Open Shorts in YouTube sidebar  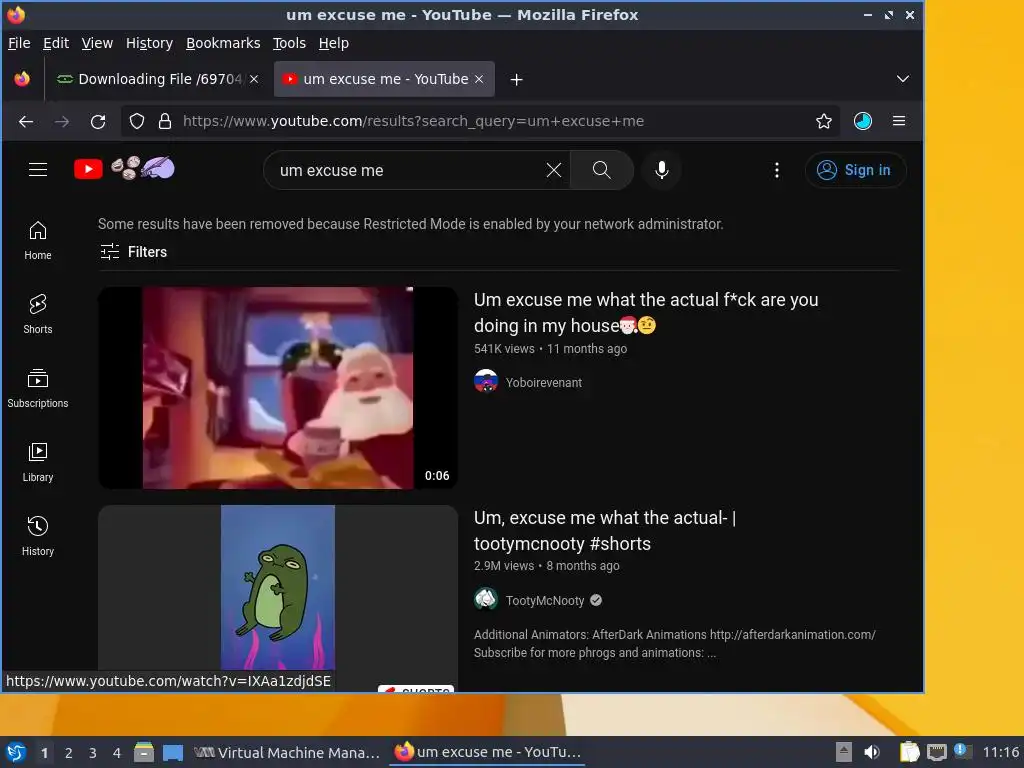pos(38,314)
